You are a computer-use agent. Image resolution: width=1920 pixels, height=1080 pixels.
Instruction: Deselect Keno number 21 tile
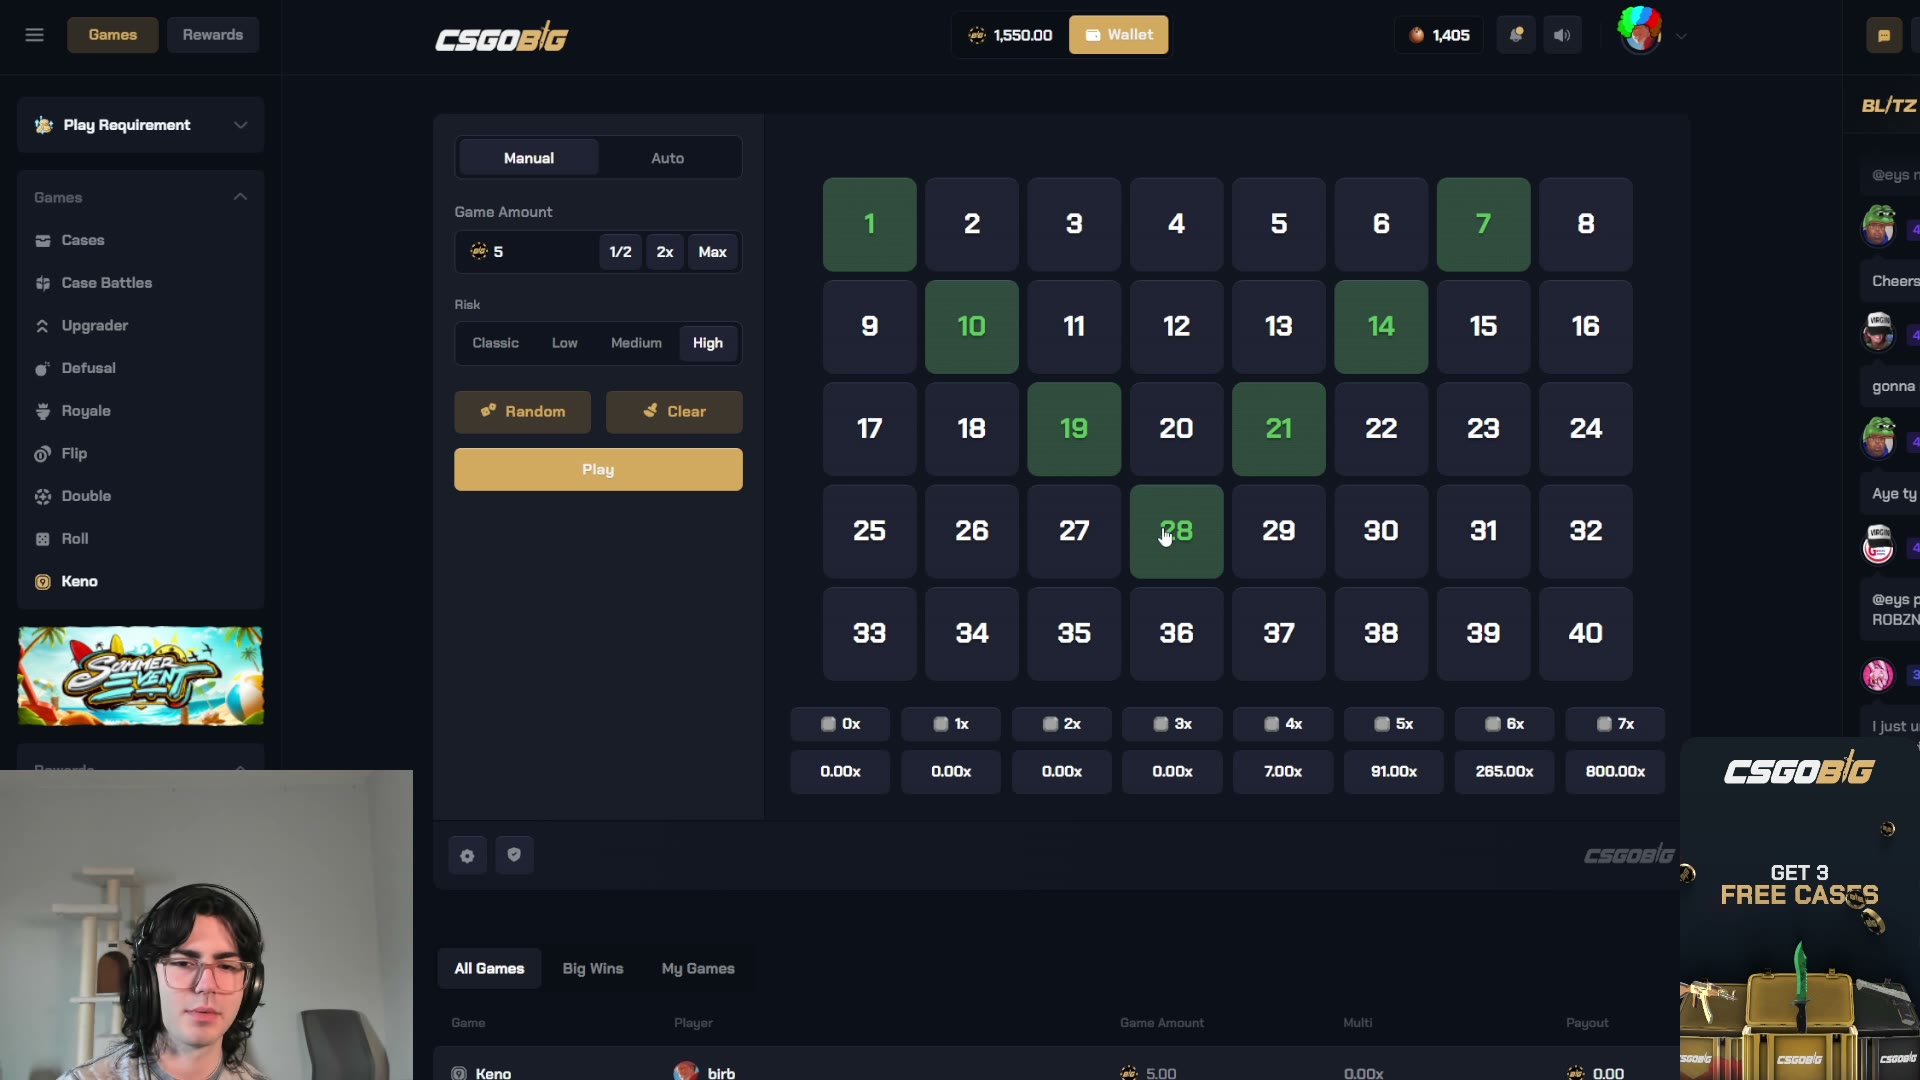click(x=1279, y=429)
